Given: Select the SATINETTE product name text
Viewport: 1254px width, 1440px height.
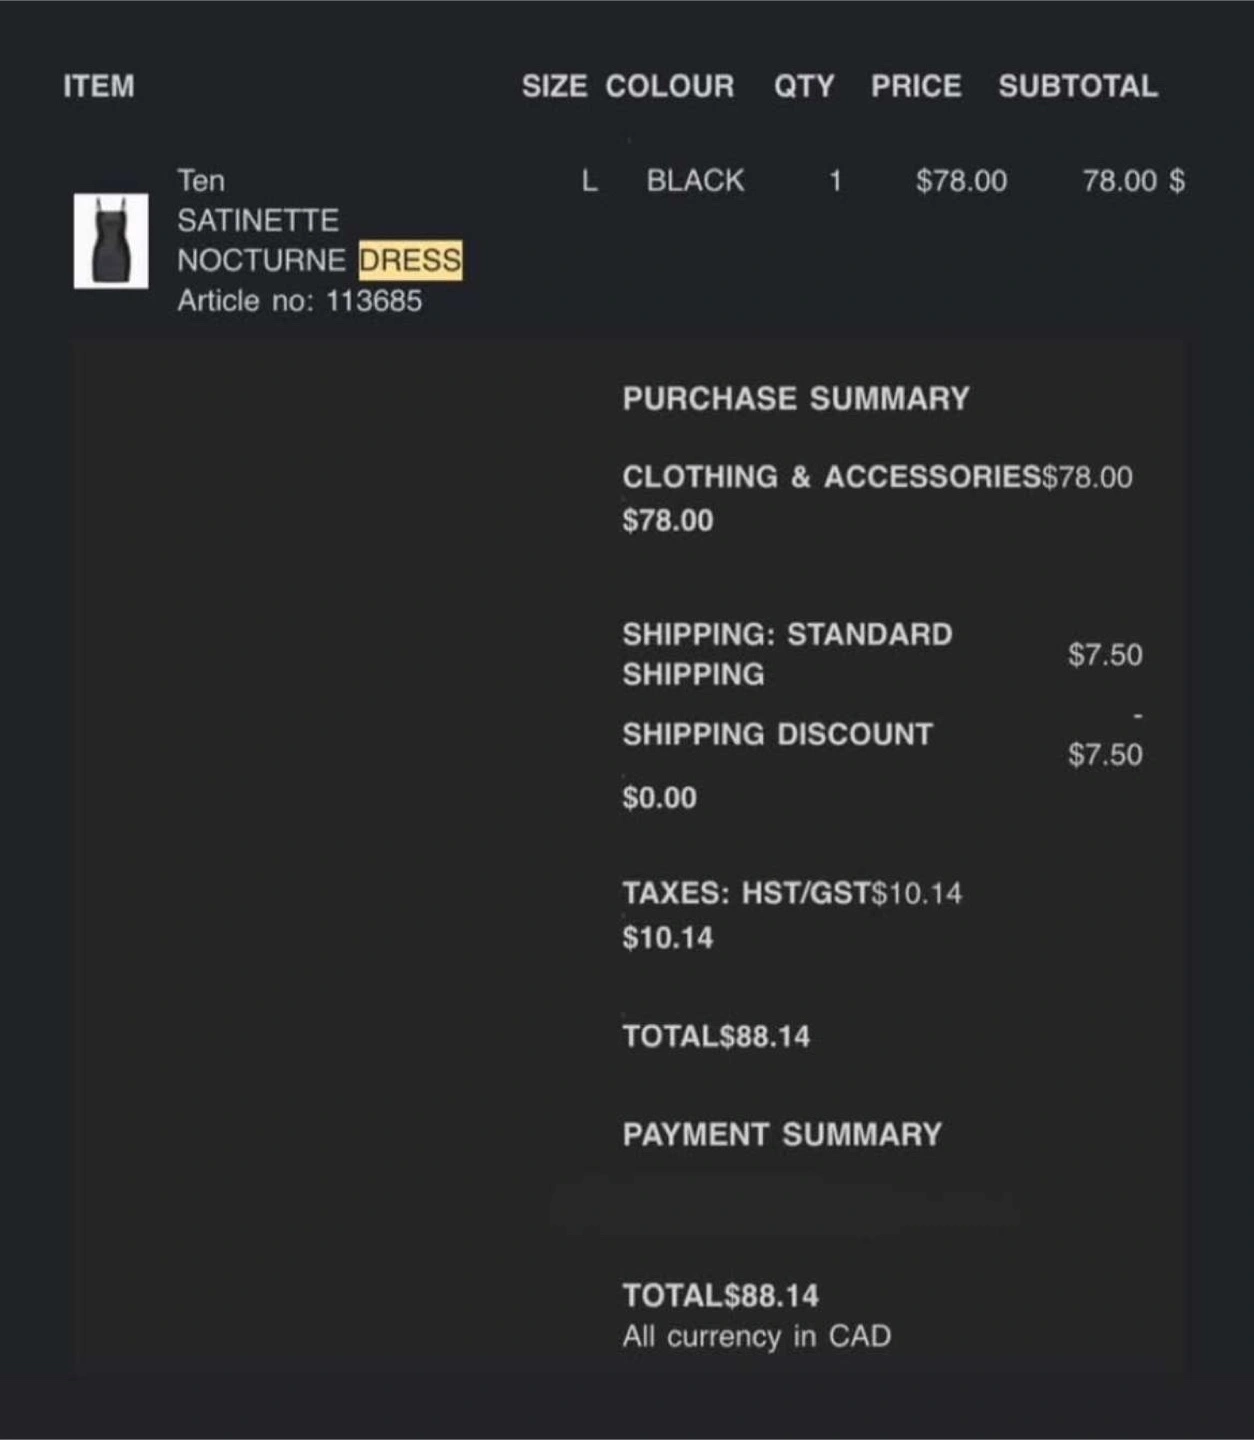Looking at the screenshot, I should tap(258, 220).
